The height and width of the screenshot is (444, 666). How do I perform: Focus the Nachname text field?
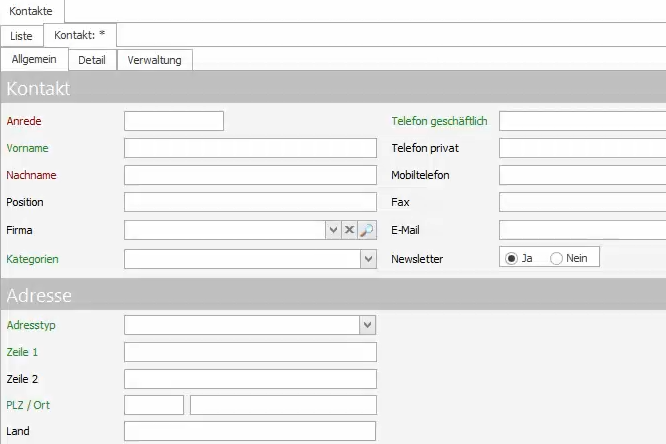tap(250, 175)
